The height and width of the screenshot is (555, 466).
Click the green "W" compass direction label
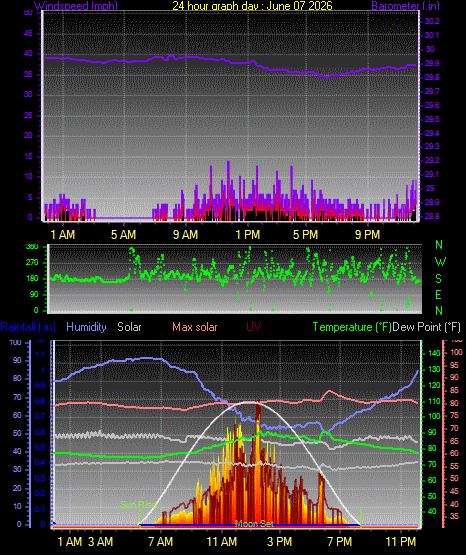point(440,262)
